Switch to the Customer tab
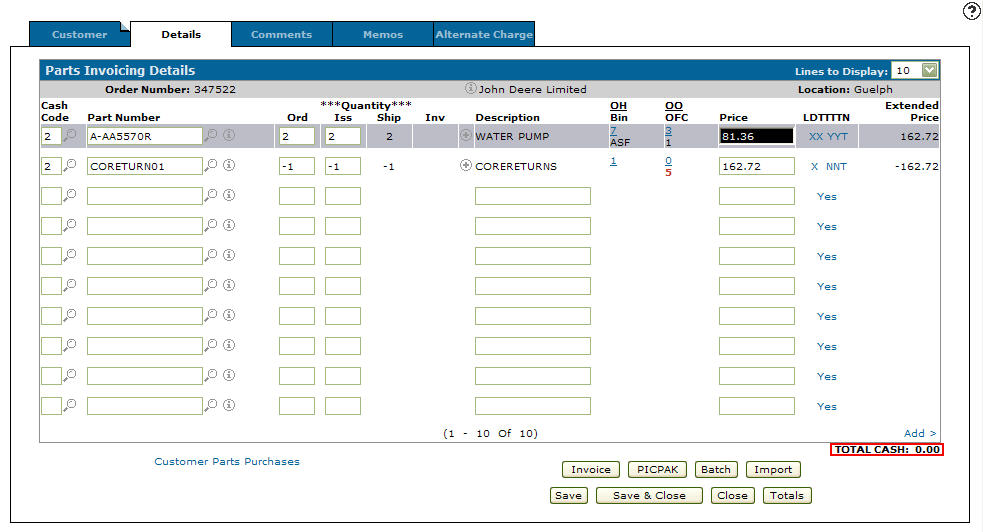Image resolution: width=983 pixels, height=532 pixels. coord(79,35)
